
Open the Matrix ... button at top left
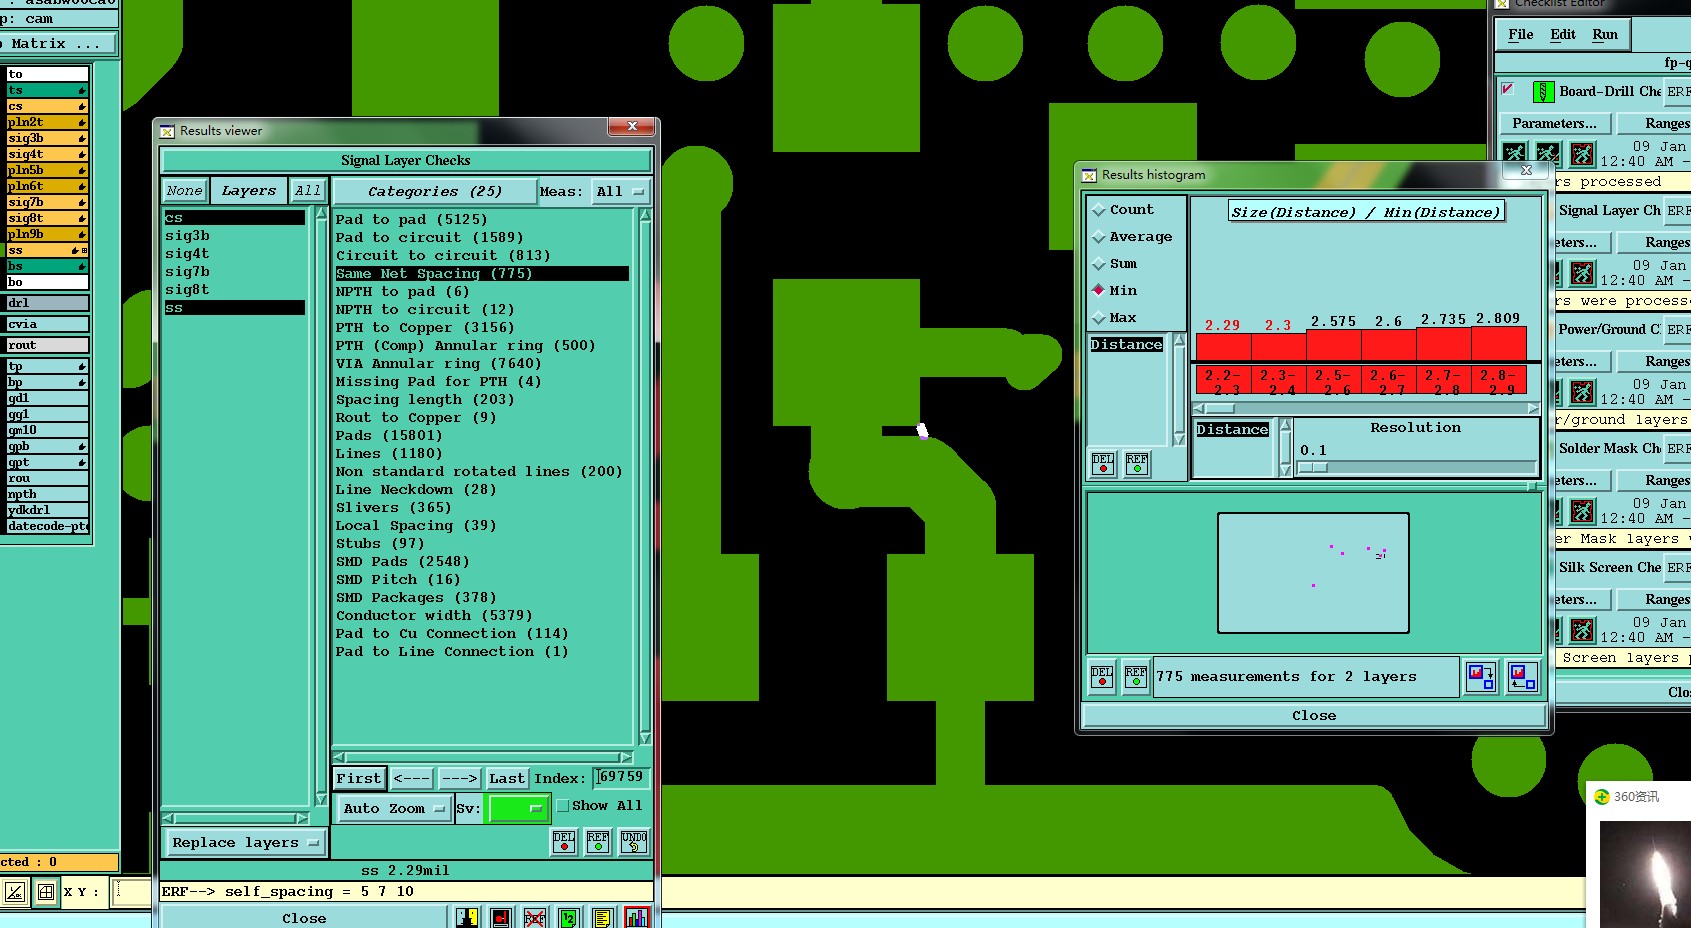pos(57,44)
